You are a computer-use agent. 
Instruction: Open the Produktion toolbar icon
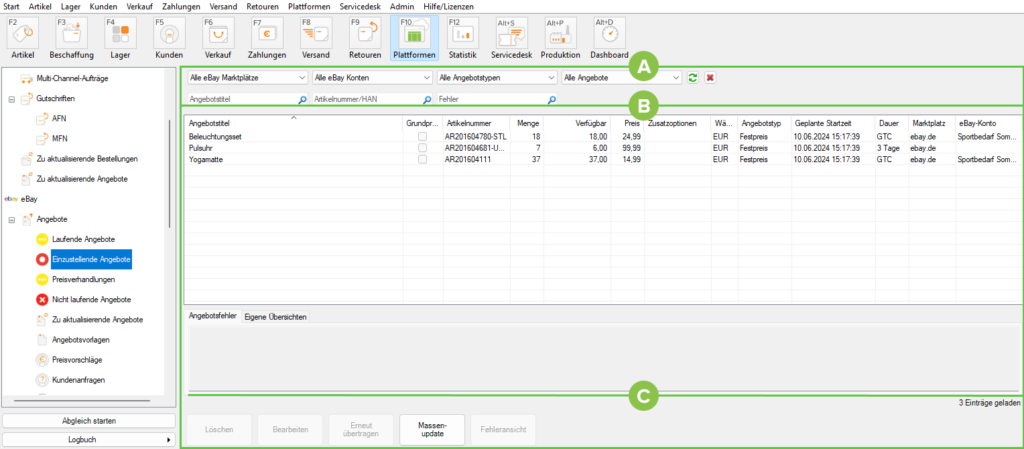(560, 37)
